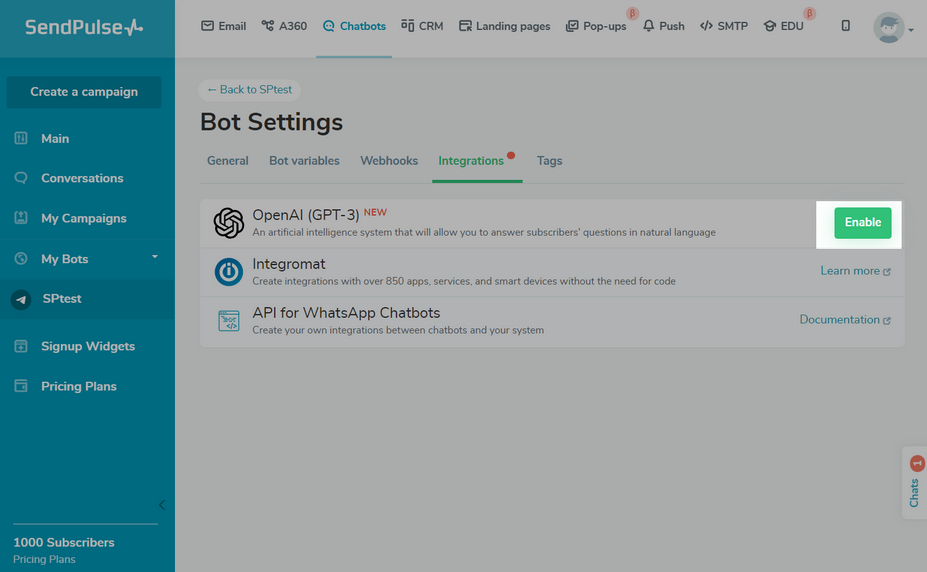Click the Integromat title text
Viewport: 927px width, 572px height.
(289, 264)
